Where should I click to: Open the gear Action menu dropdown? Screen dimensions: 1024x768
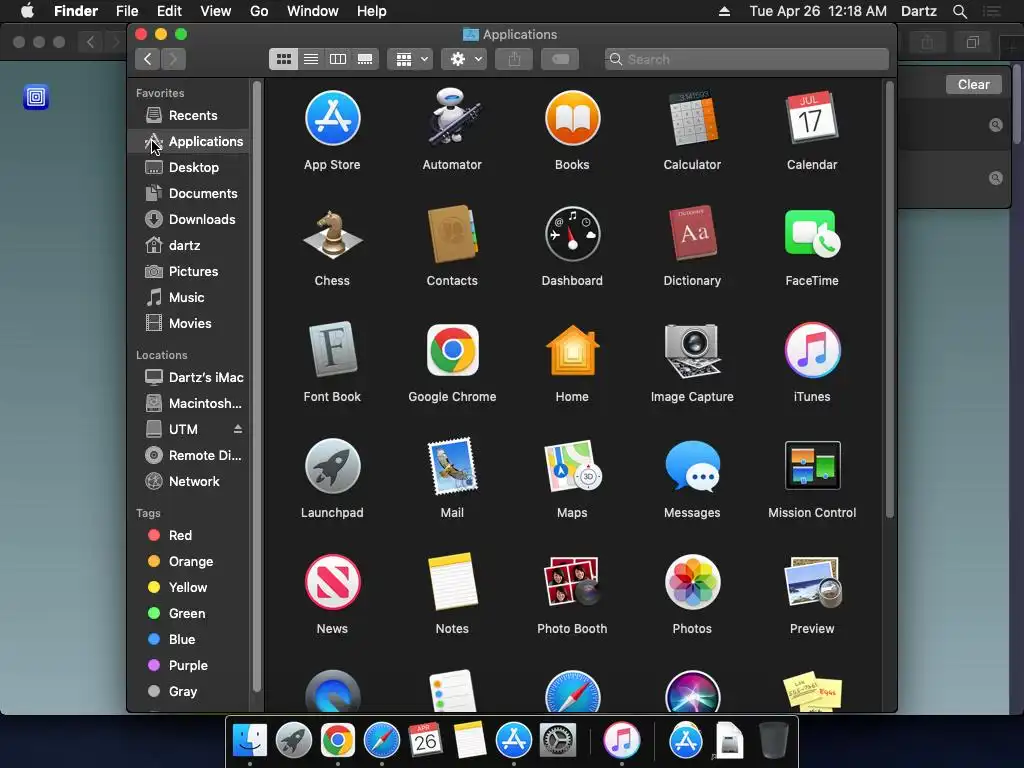pos(464,59)
